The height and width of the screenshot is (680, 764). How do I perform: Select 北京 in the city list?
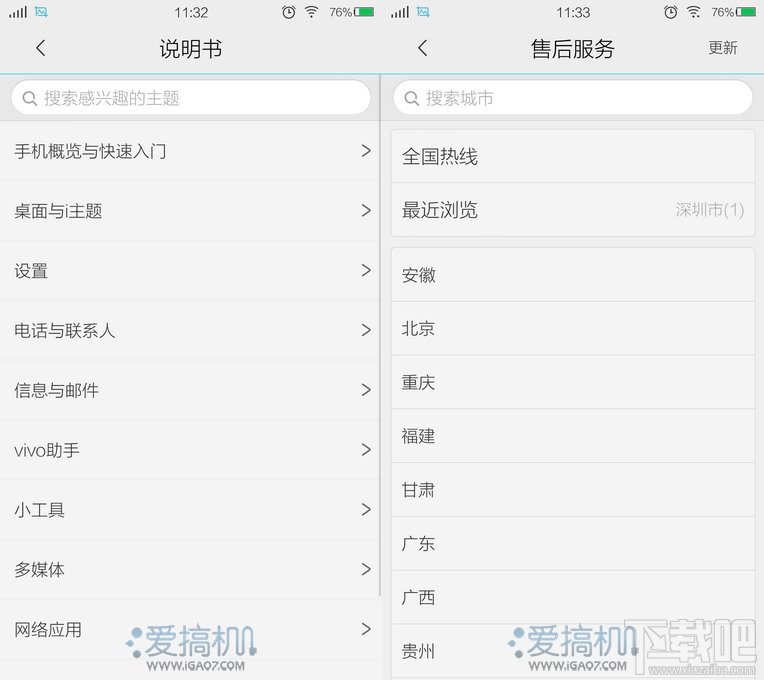(573, 329)
